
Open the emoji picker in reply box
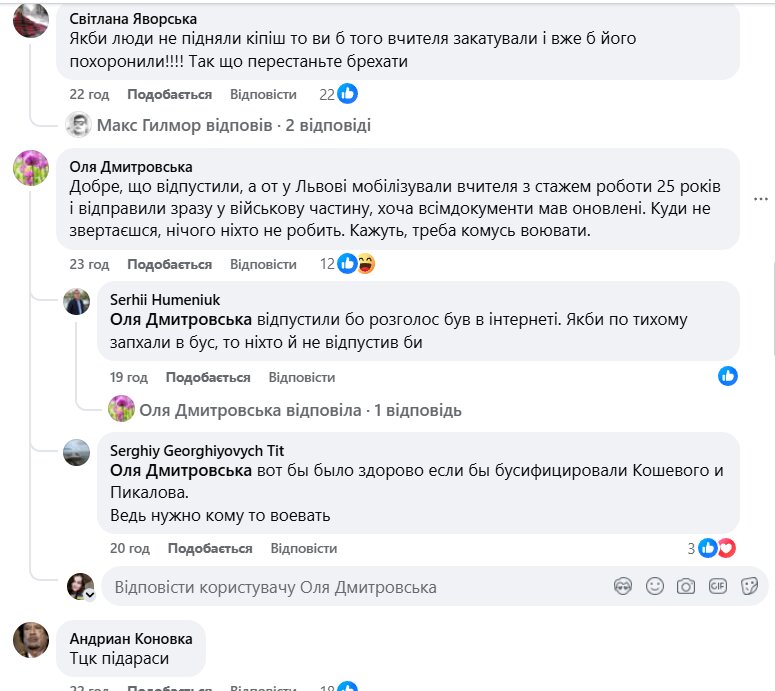654,587
